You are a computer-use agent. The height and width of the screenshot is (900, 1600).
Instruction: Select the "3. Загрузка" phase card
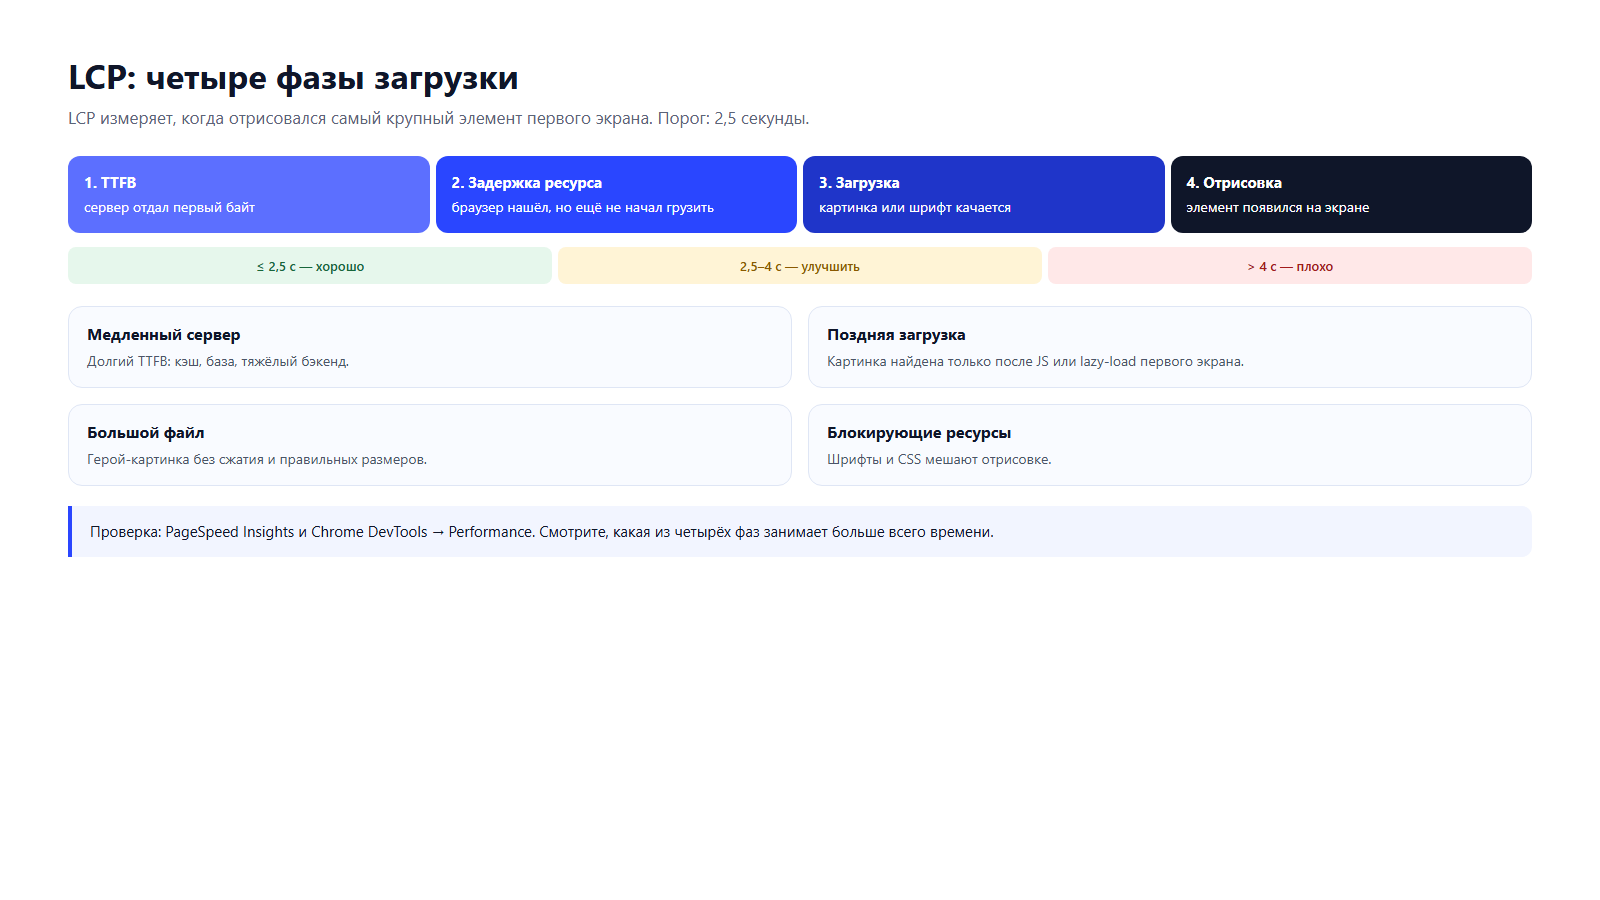coord(984,194)
